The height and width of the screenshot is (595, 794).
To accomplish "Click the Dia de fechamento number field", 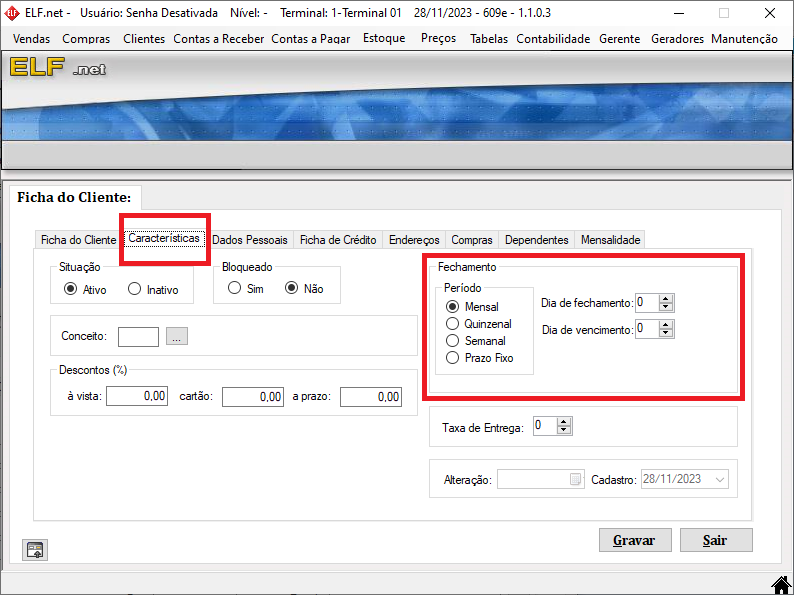I will pos(648,303).
